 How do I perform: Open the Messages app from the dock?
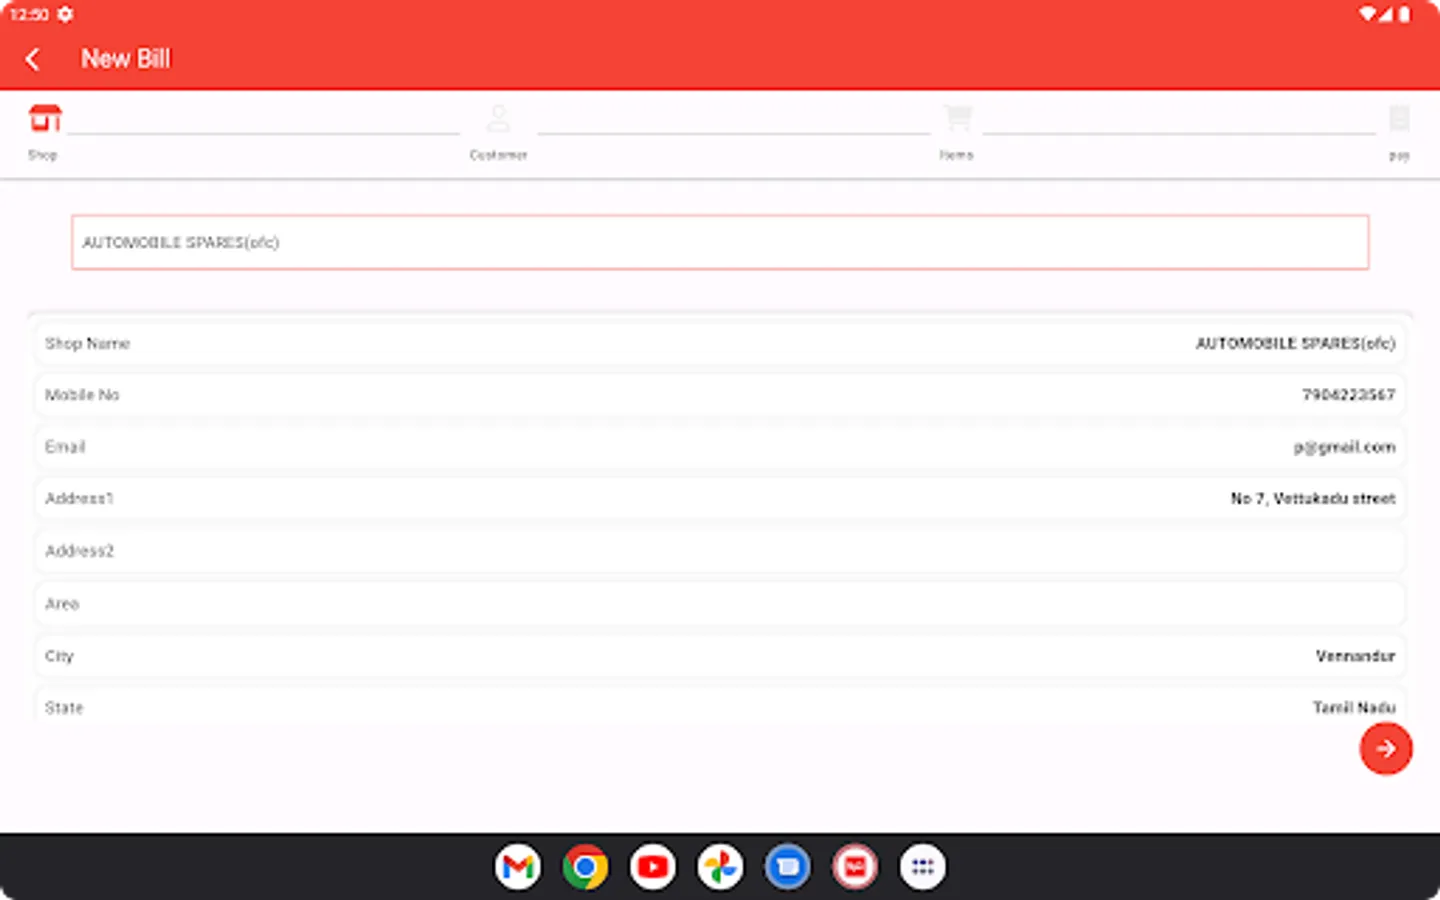787,866
